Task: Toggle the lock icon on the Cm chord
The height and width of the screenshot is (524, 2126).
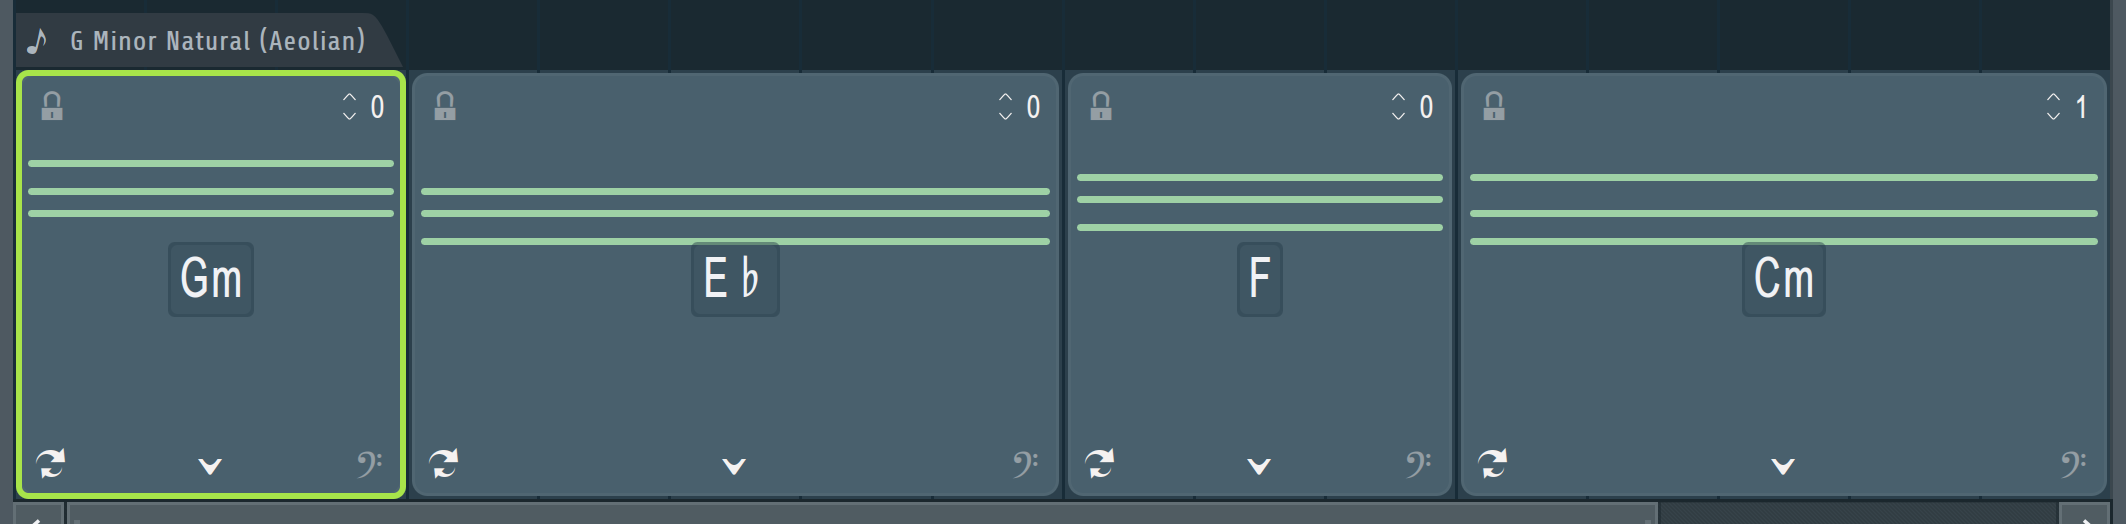Action: tap(1494, 106)
